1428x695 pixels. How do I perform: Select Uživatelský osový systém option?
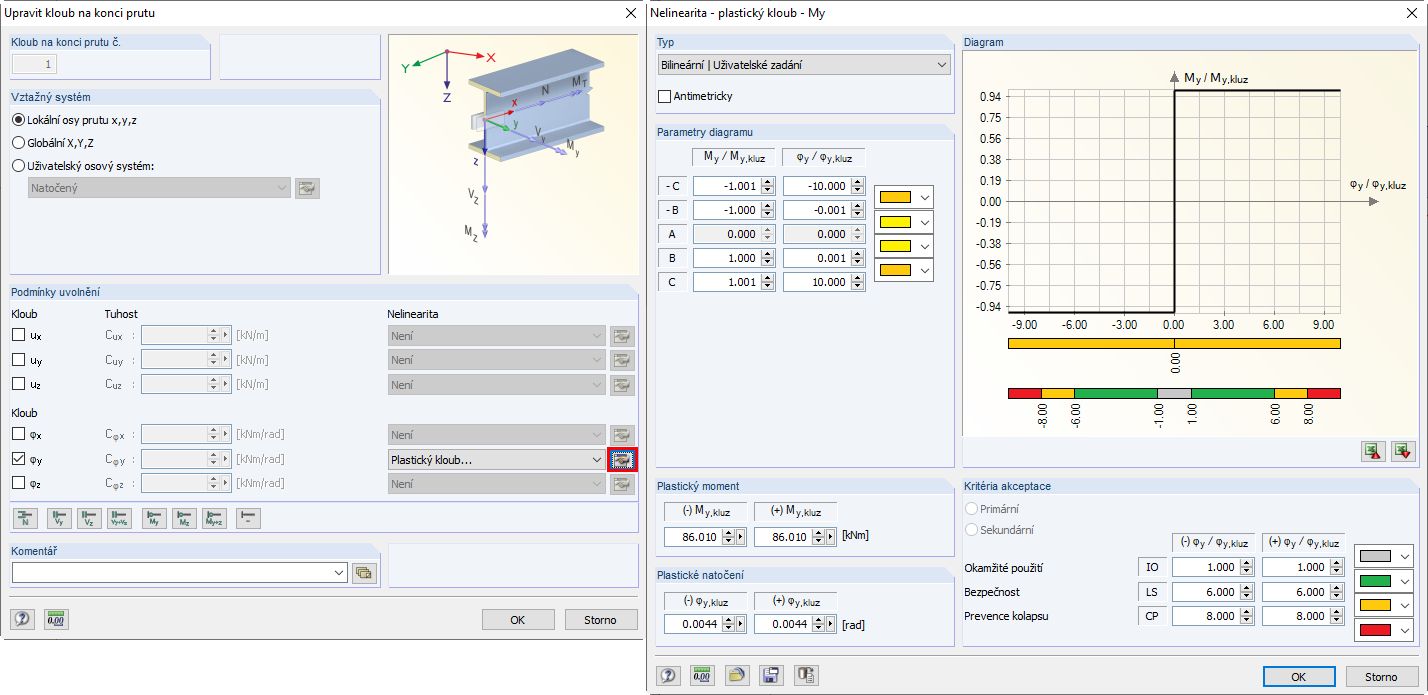(18, 166)
